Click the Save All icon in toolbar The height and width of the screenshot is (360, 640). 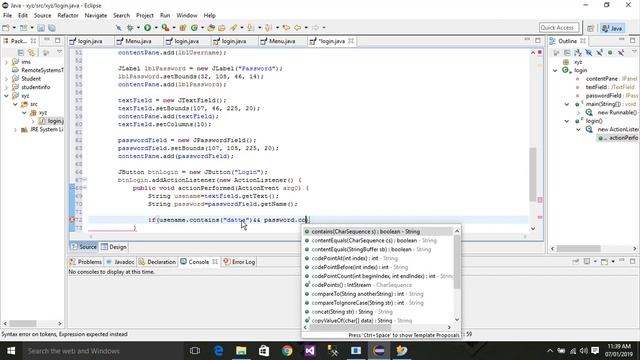click(52, 28)
